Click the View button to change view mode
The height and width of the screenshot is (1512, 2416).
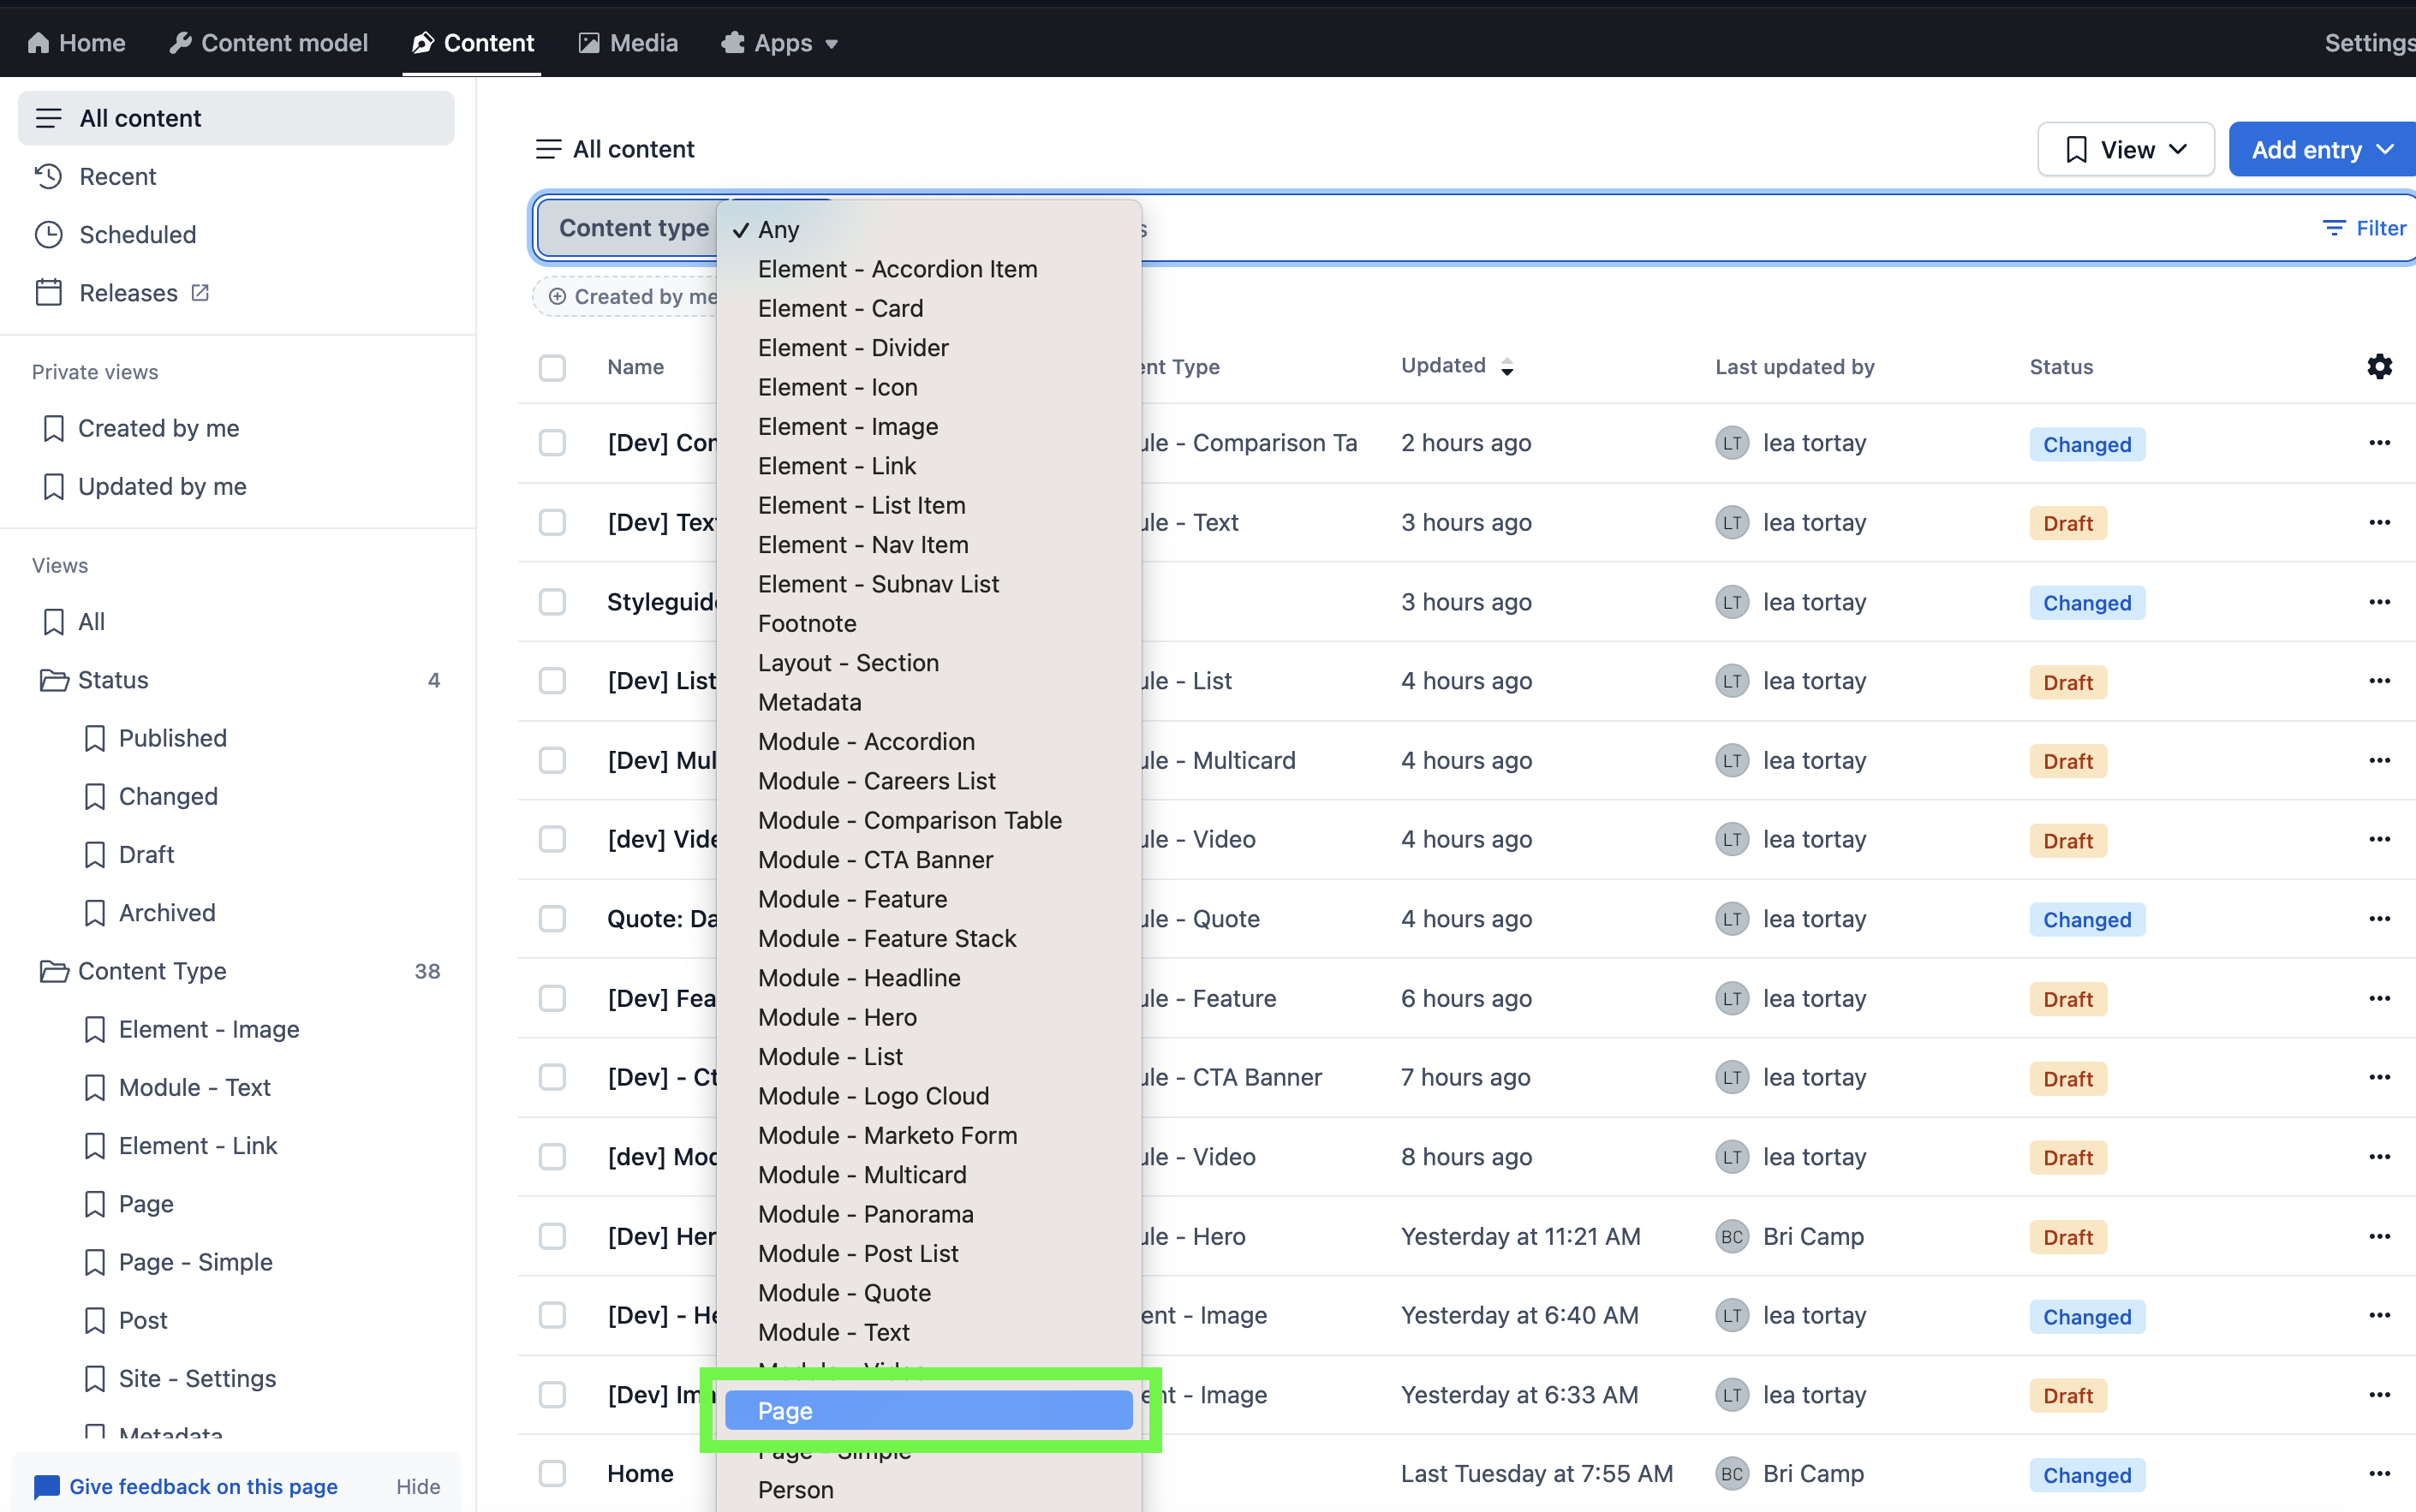click(2127, 148)
